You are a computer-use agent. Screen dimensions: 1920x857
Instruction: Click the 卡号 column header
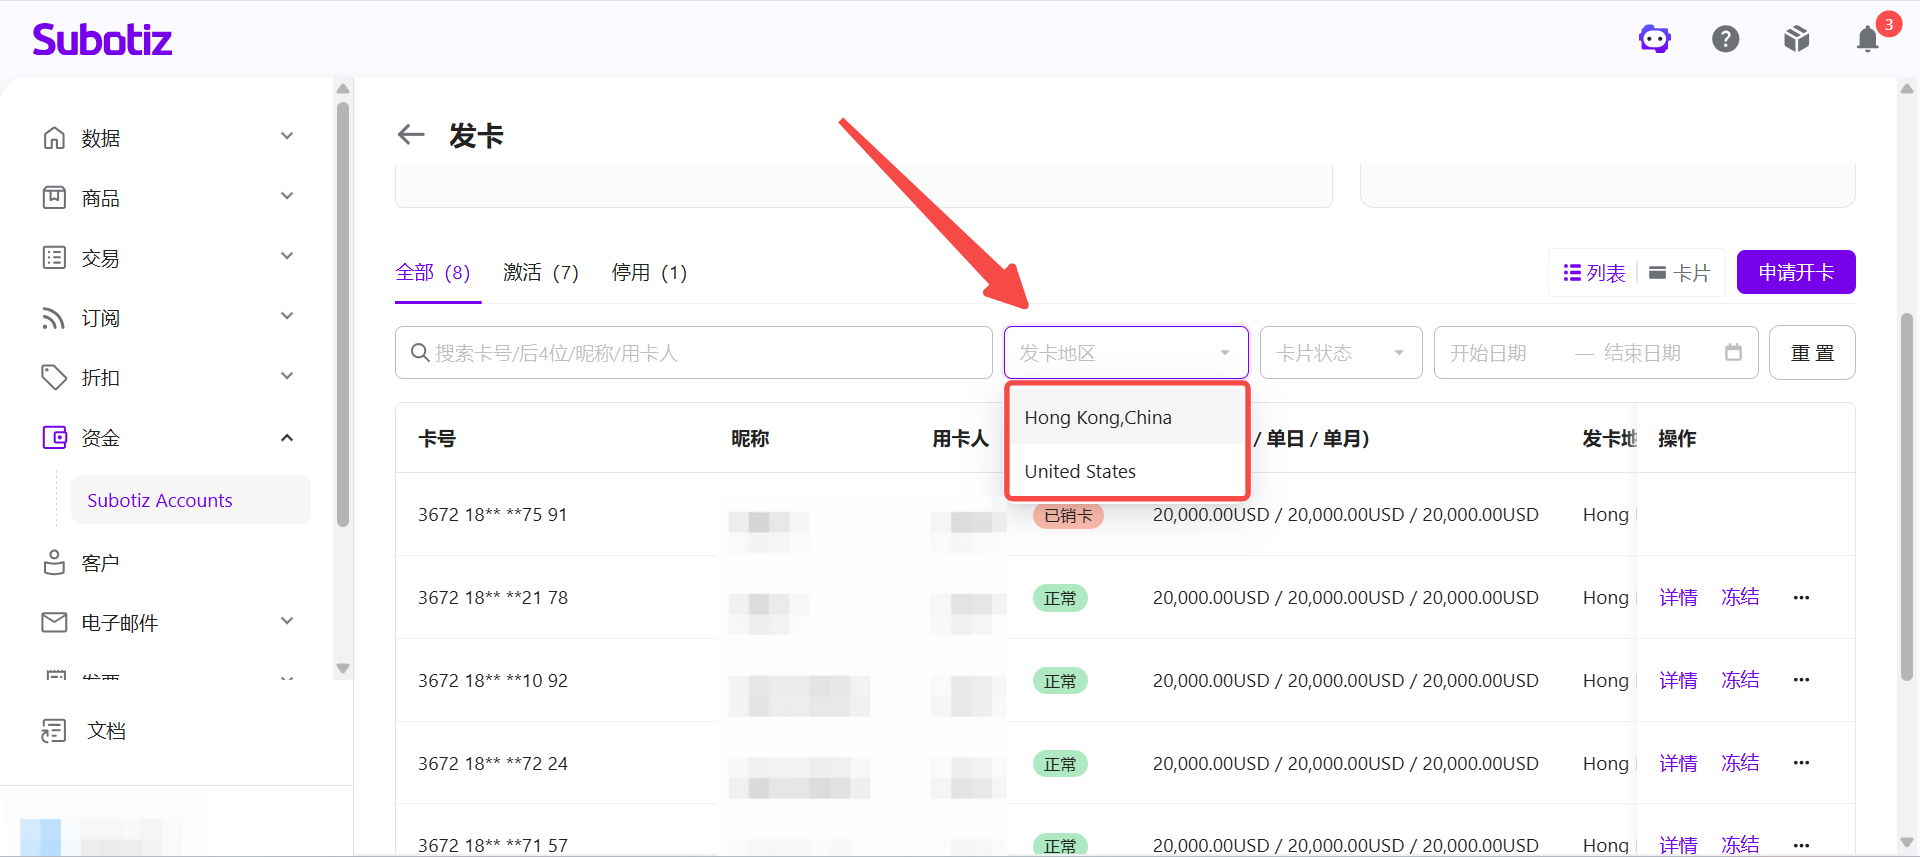click(x=437, y=438)
